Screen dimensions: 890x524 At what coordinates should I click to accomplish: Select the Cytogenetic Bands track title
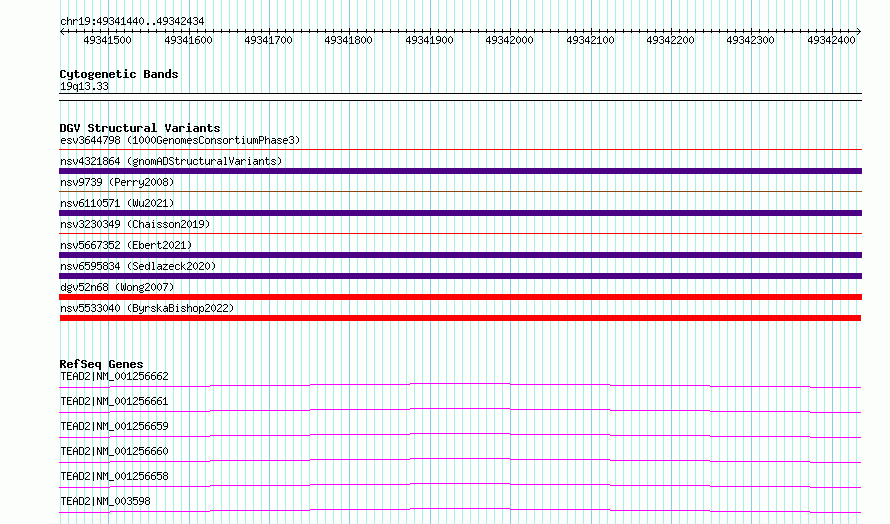coord(119,74)
